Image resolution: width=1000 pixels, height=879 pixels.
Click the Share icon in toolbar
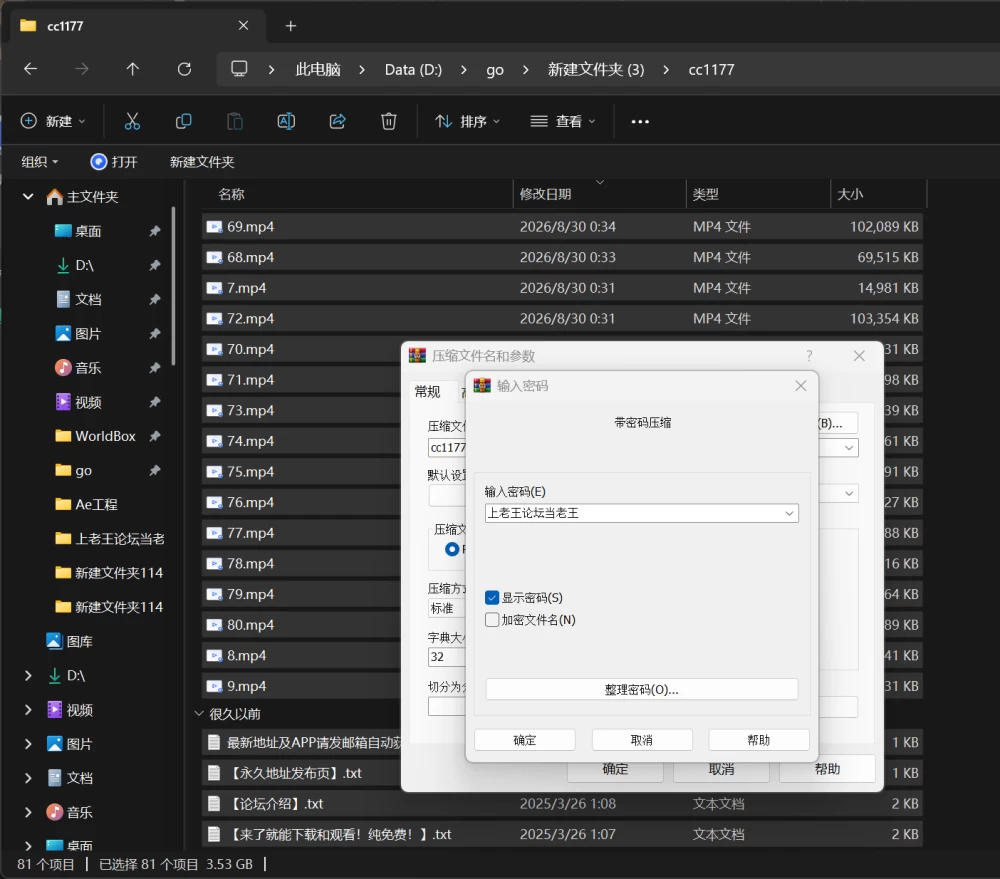pos(337,121)
